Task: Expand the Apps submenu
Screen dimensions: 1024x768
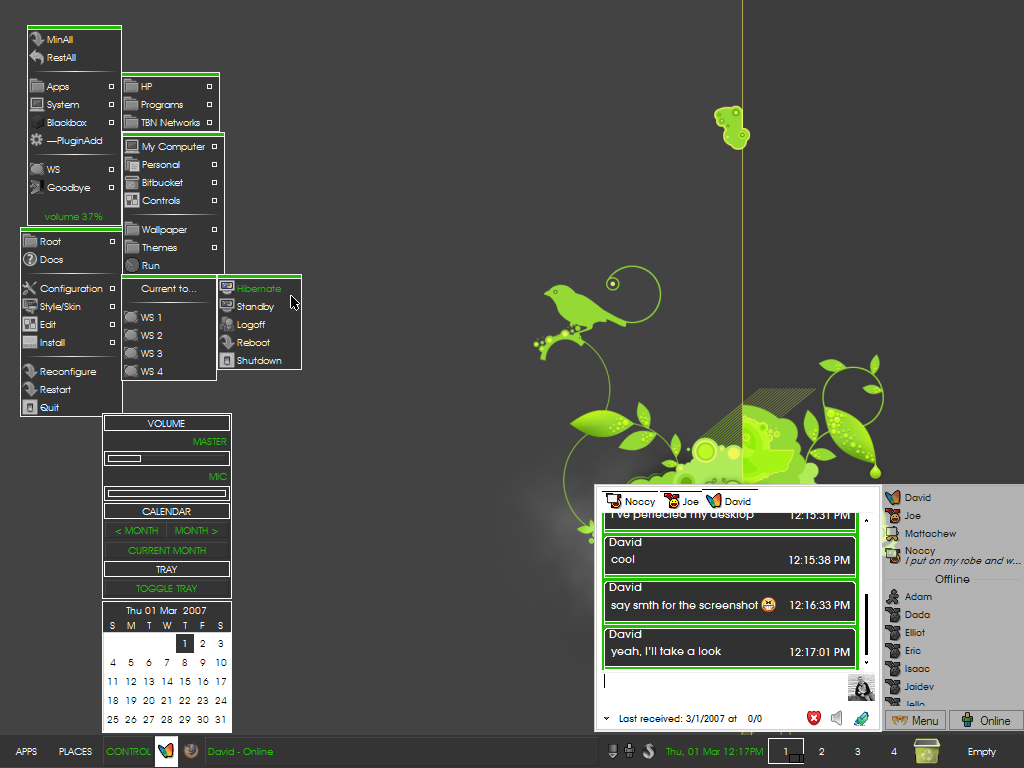Action: pos(111,86)
